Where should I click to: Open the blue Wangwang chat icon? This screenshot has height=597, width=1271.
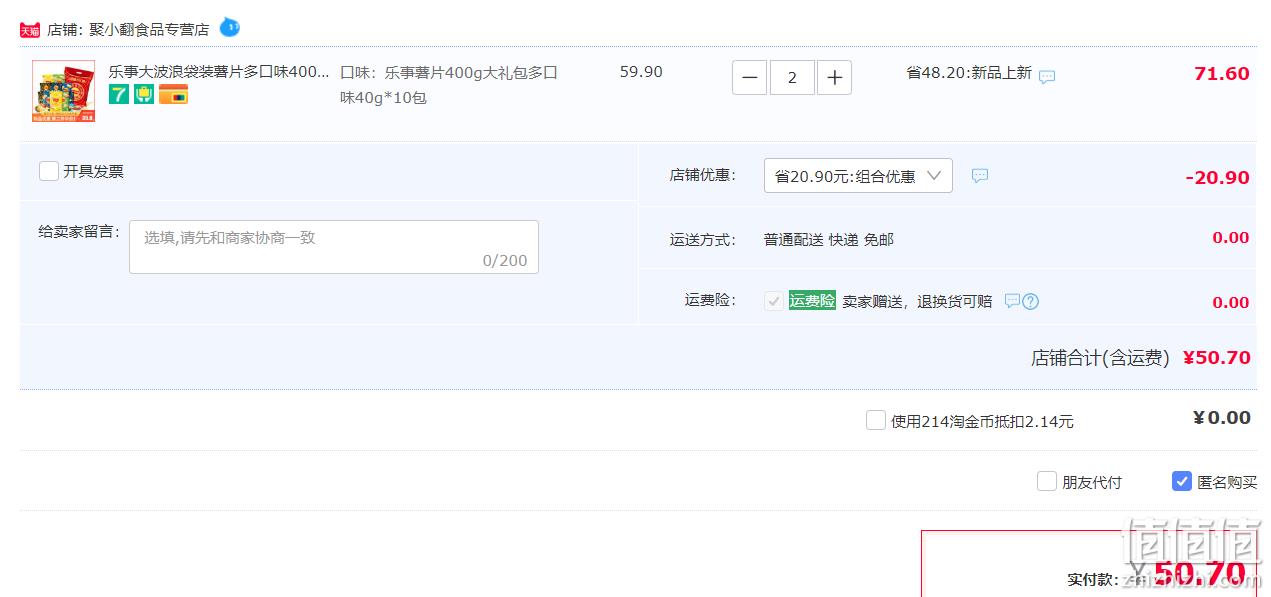pyautogui.click(x=230, y=27)
